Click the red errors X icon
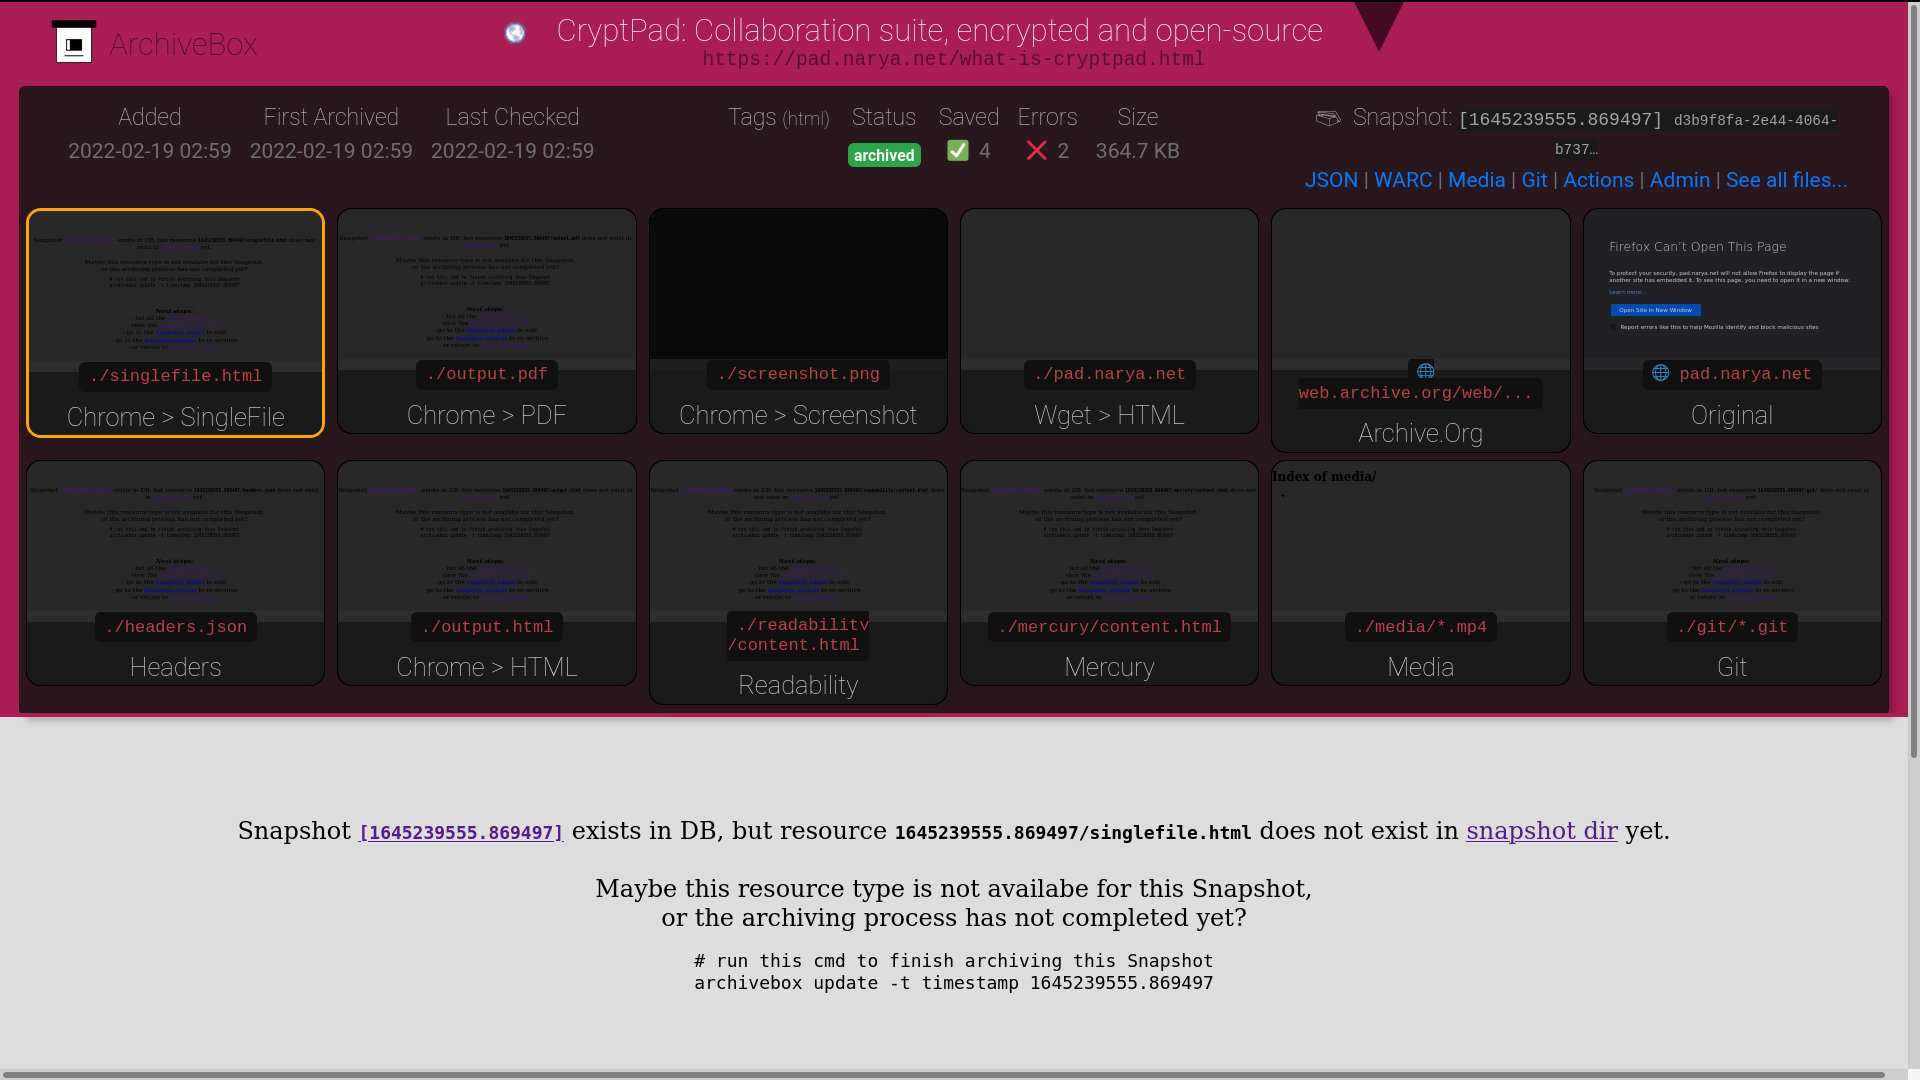Viewport: 1920px width, 1080px height. click(x=1037, y=151)
